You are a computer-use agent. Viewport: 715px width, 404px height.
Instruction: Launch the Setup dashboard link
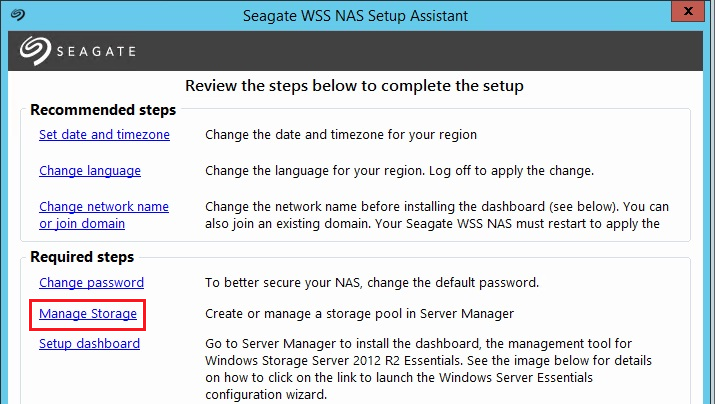[89, 343]
